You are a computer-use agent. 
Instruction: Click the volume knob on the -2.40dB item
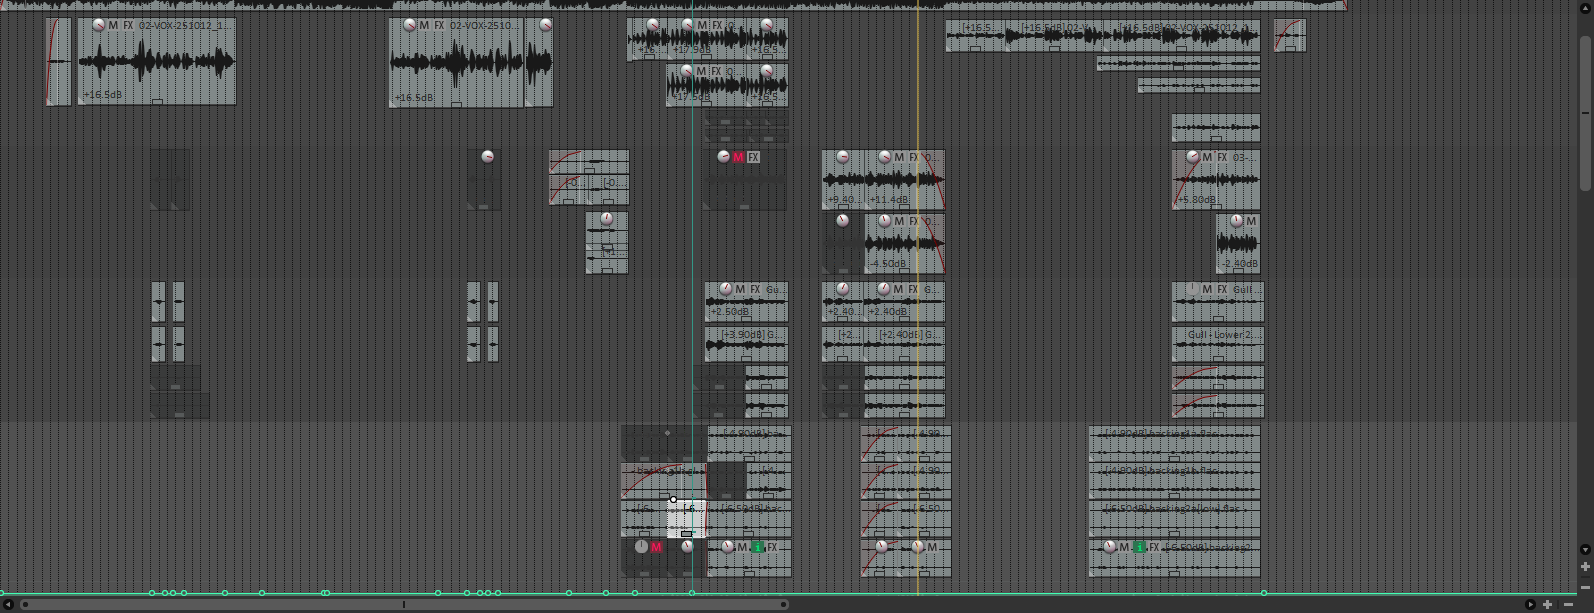click(x=1237, y=221)
